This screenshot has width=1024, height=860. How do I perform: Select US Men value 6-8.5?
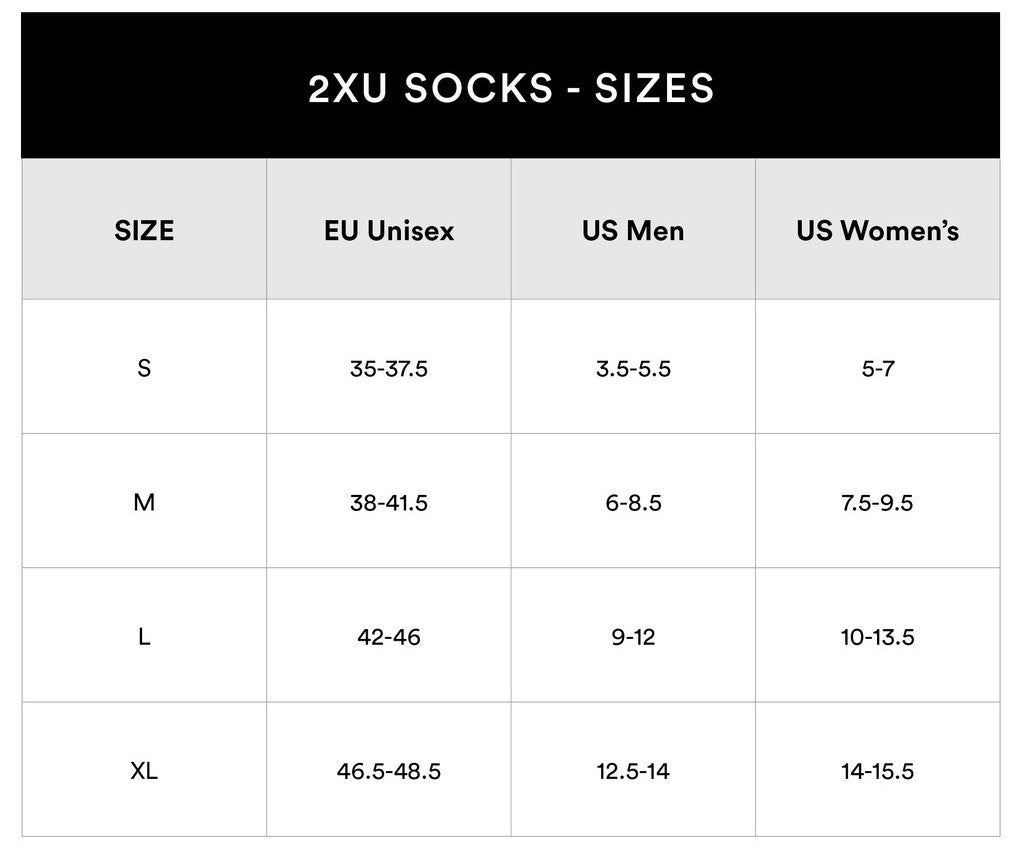click(633, 502)
